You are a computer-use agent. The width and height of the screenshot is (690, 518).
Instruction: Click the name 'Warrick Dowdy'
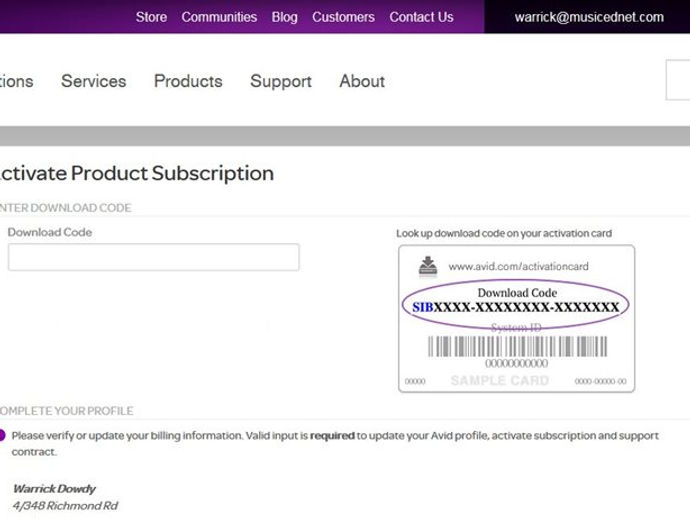55,489
